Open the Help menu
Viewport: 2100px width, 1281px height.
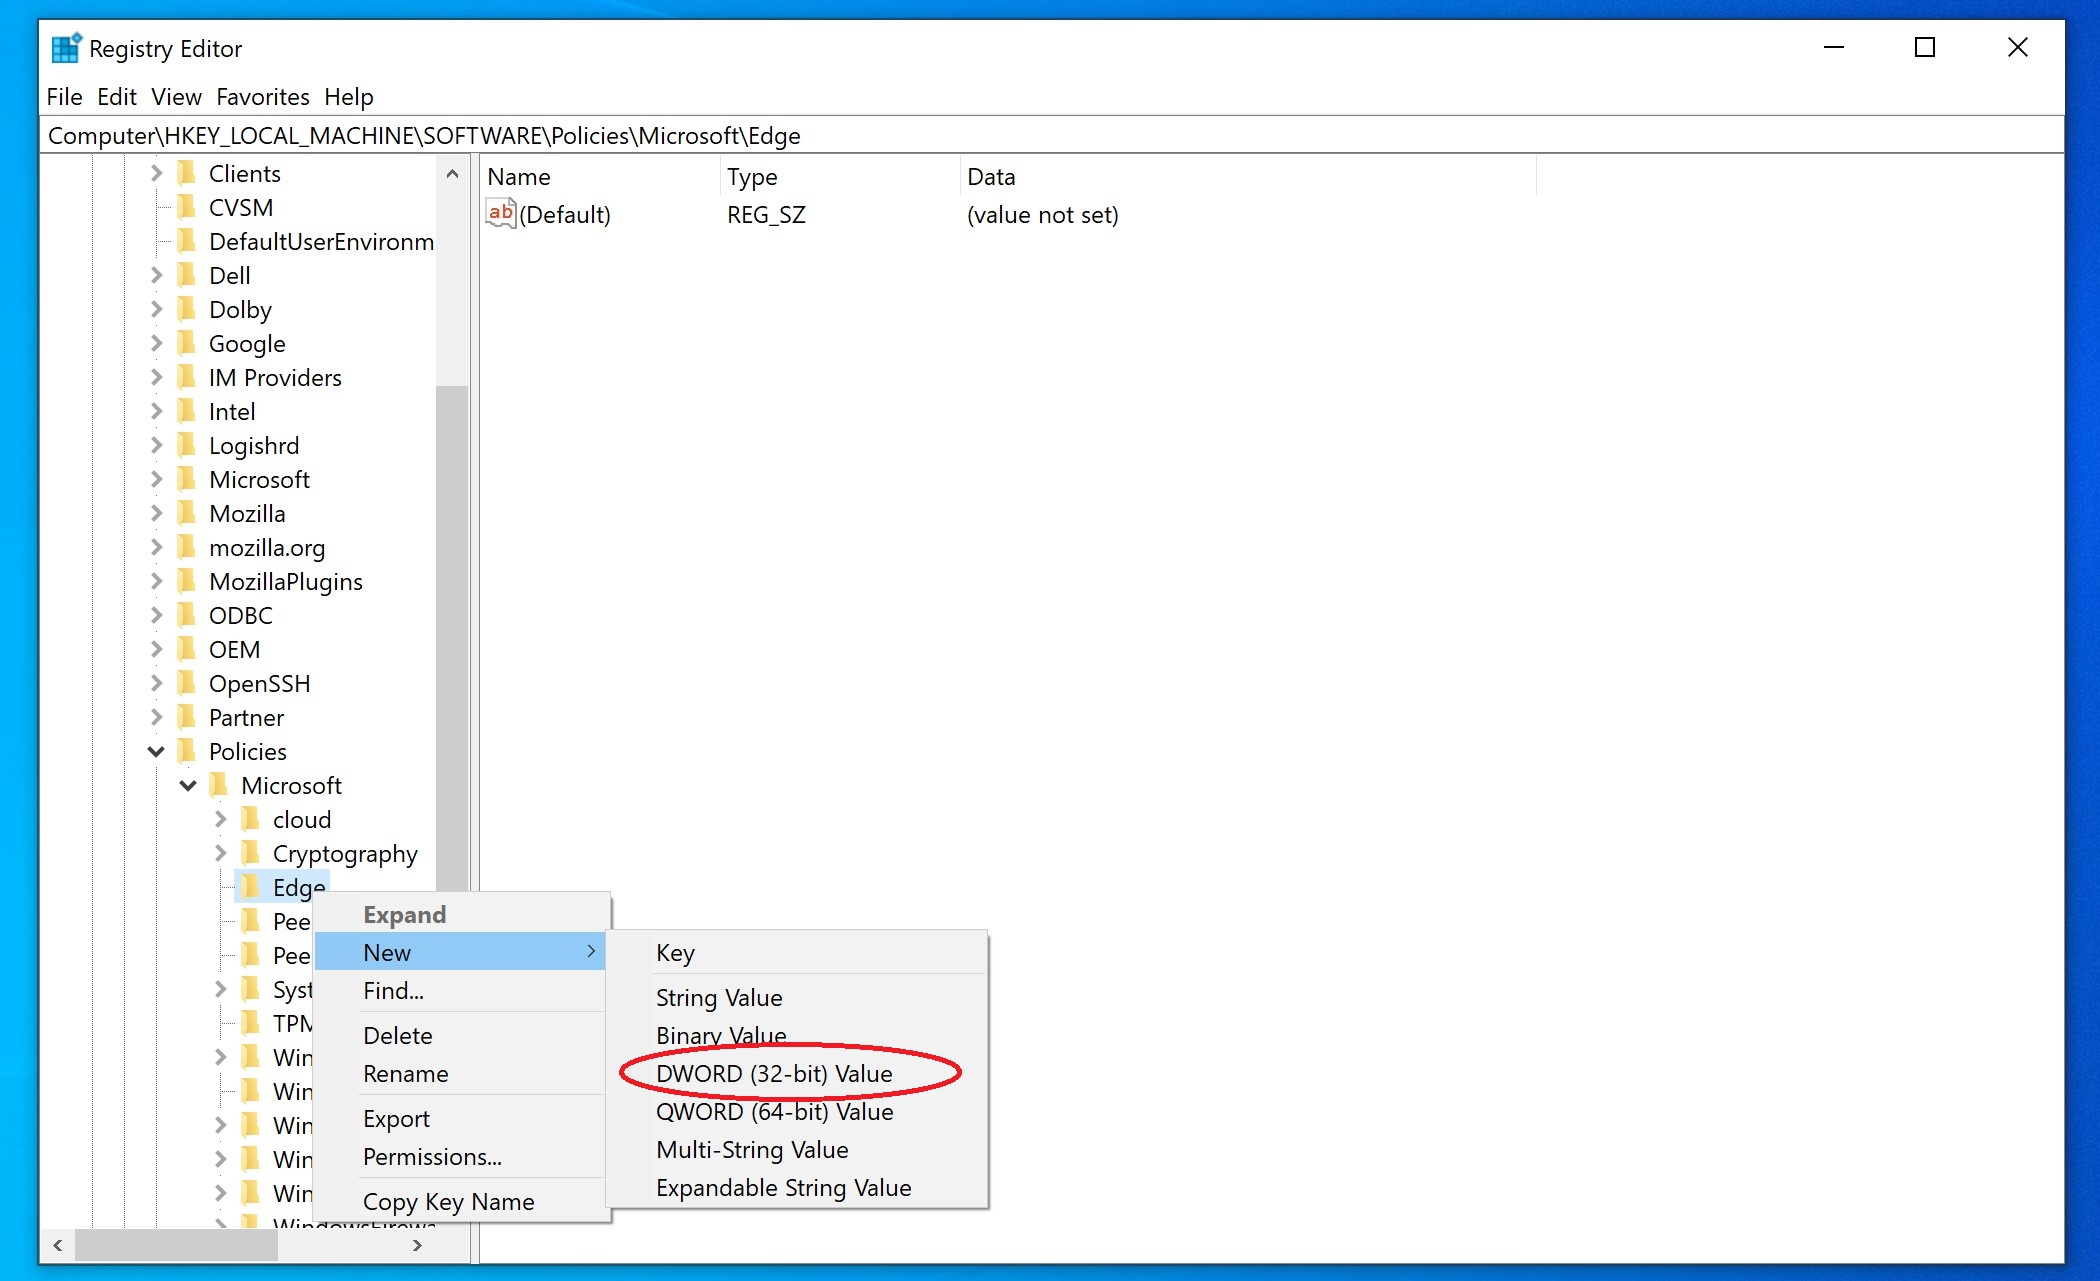349,97
